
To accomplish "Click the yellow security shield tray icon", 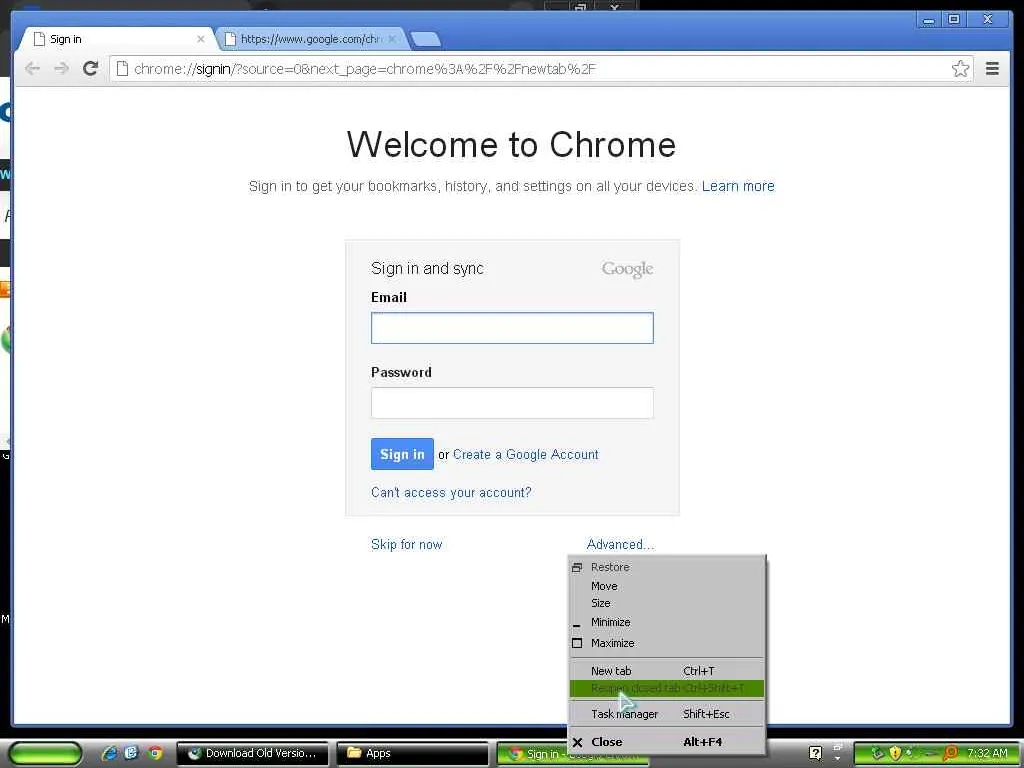I will 895,753.
